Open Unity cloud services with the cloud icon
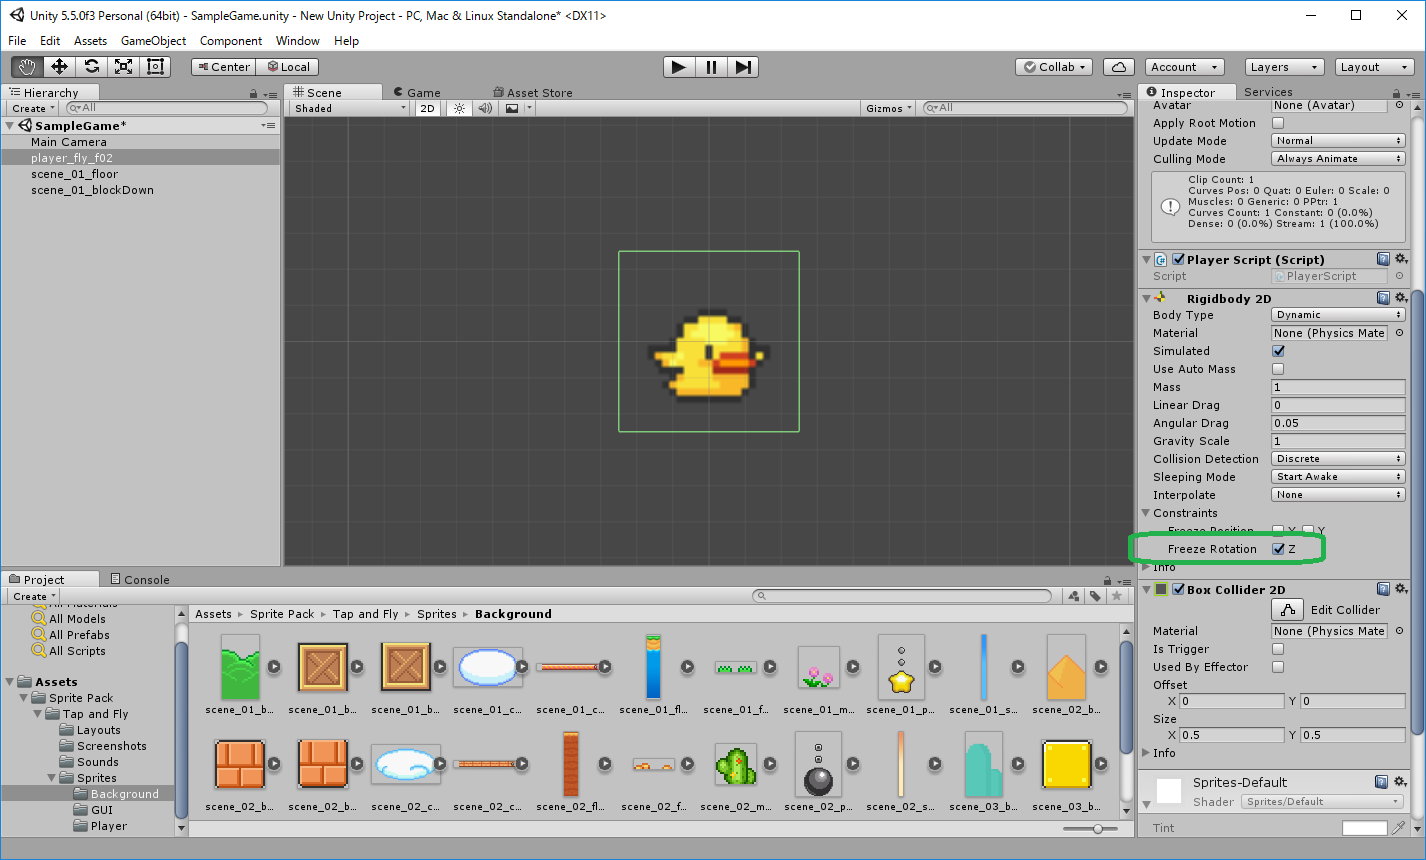 coord(1118,66)
